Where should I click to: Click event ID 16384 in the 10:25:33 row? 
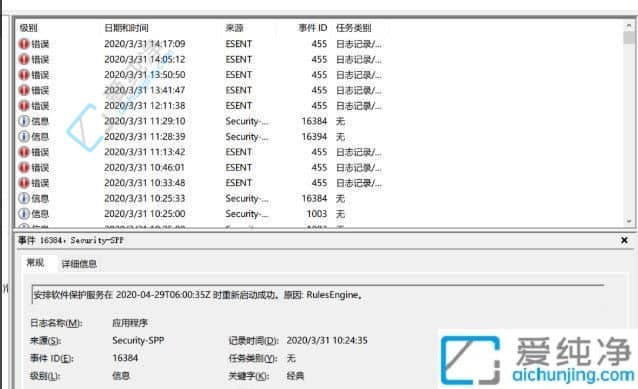click(x=314, y=198)
